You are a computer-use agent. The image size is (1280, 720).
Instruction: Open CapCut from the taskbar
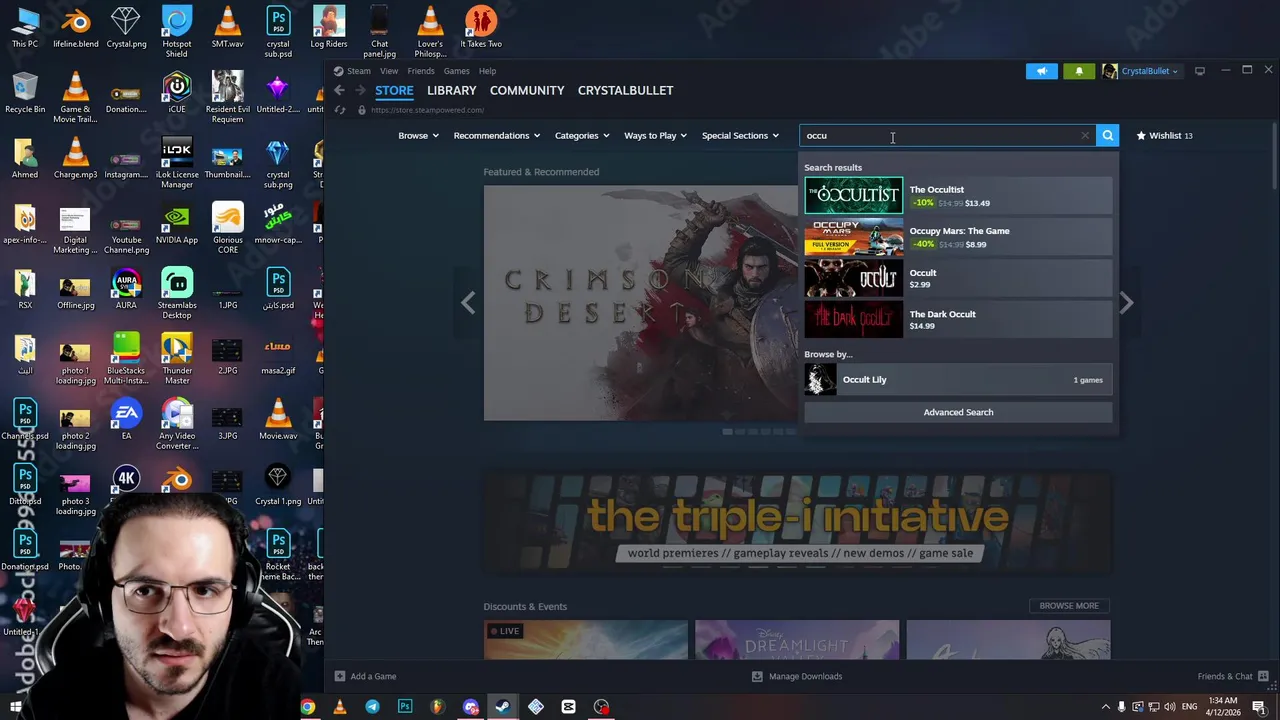pyautogui.click(x=568, y=707)
